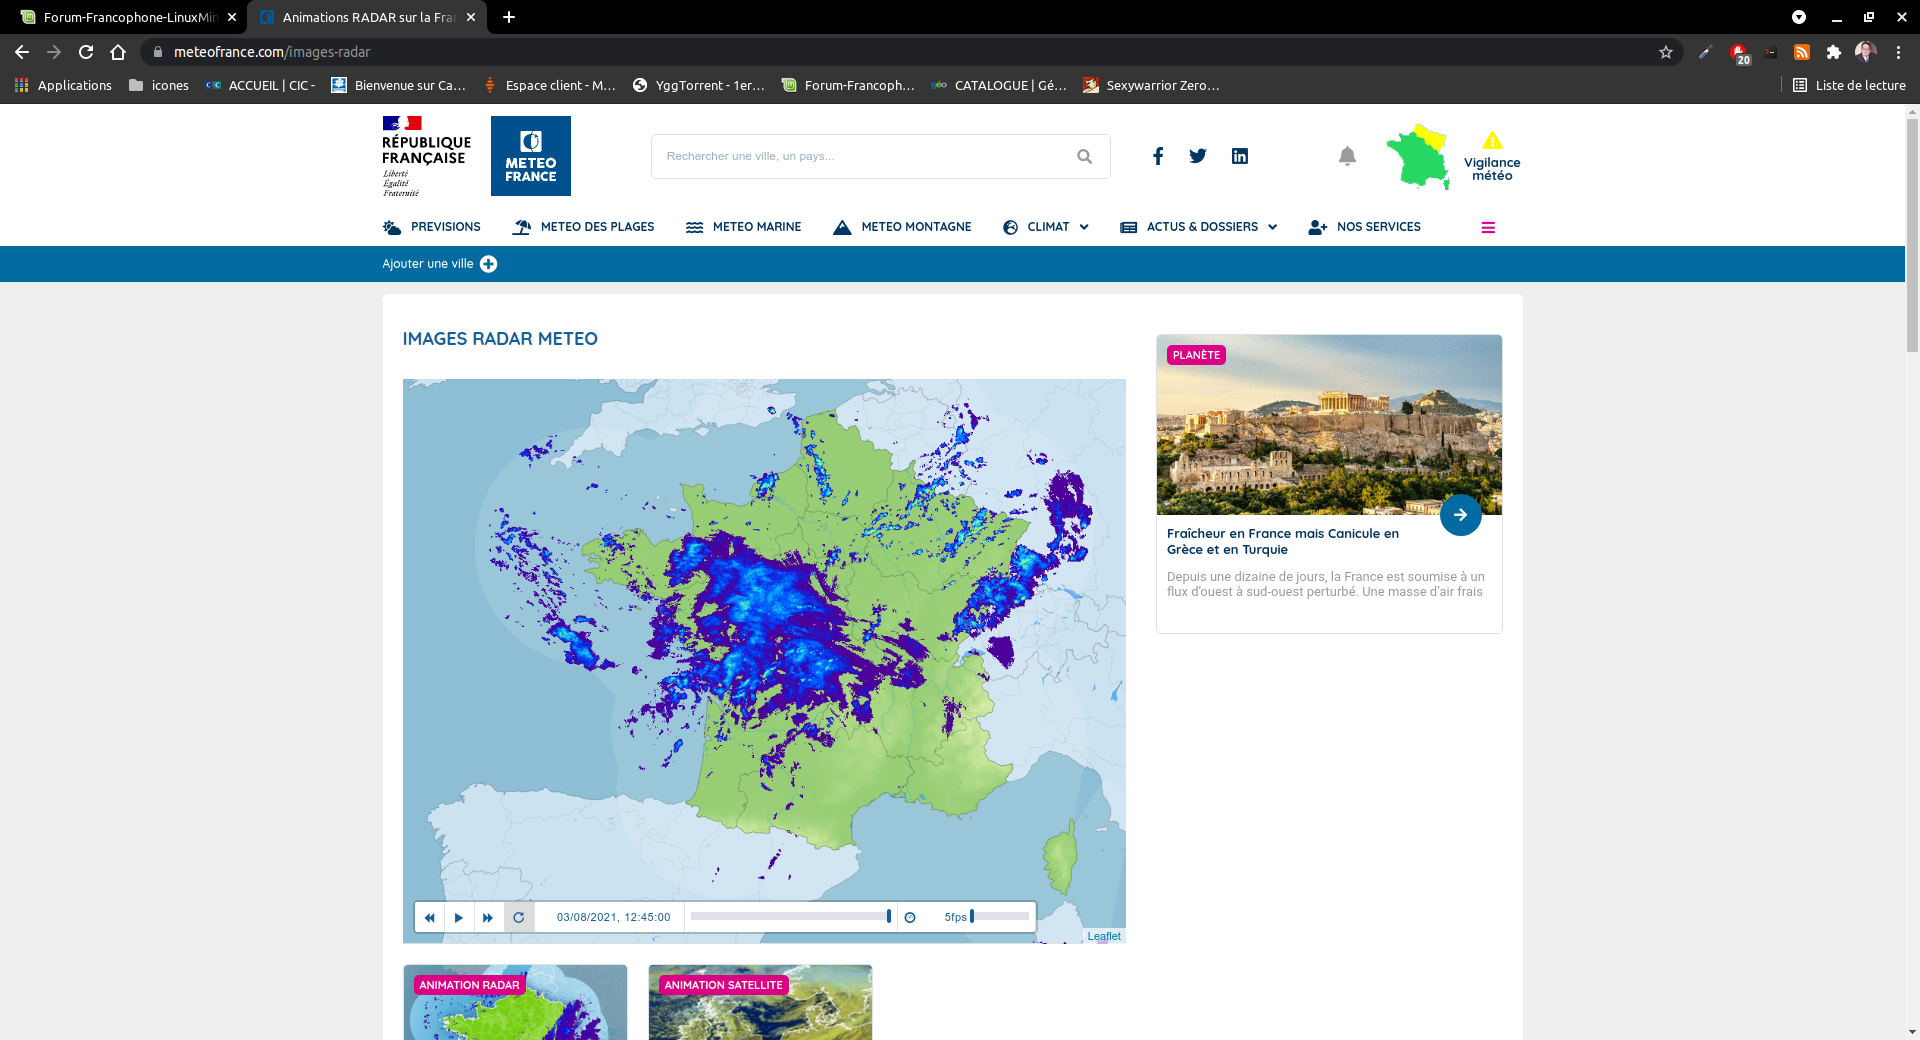
Task: Click the Vigilance météo warning triangle
Action: (1492, 141)
